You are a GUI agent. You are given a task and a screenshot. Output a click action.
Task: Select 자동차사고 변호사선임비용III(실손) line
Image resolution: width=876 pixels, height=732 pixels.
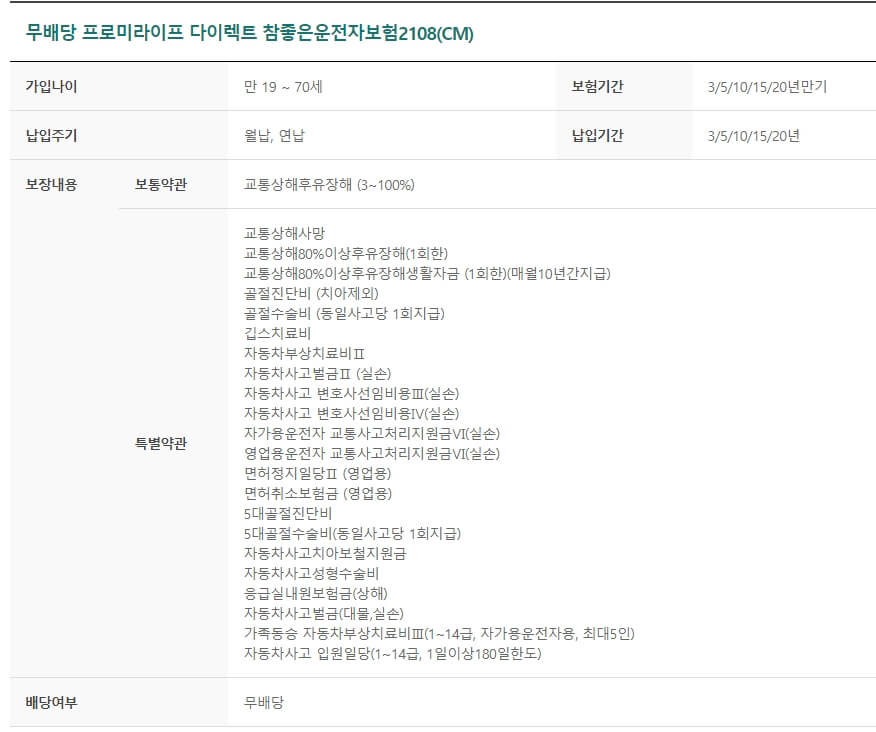tap(351, 394)
